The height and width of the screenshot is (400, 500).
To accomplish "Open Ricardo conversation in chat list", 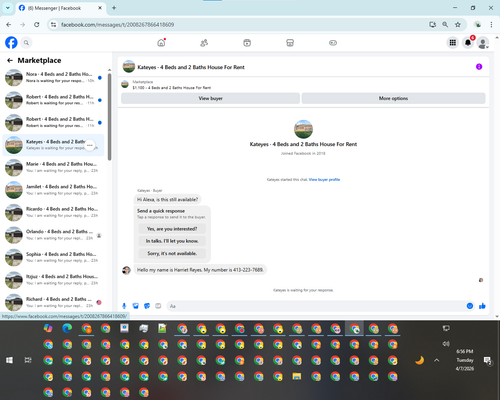I will (x=53, y=212).
